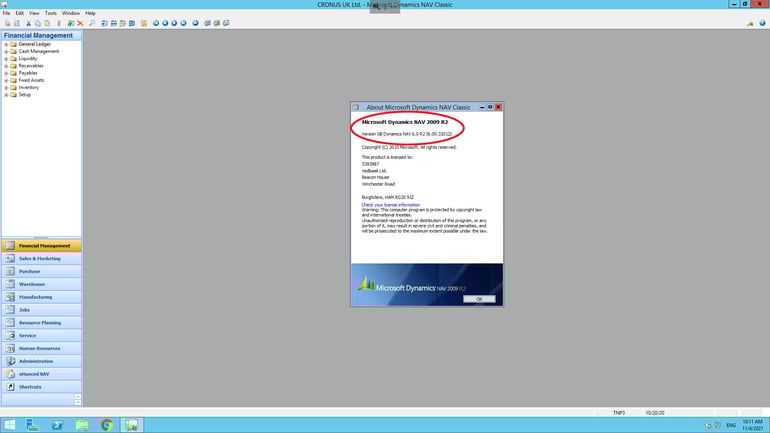Open the Administration navigation section

[x=35, y=361]
